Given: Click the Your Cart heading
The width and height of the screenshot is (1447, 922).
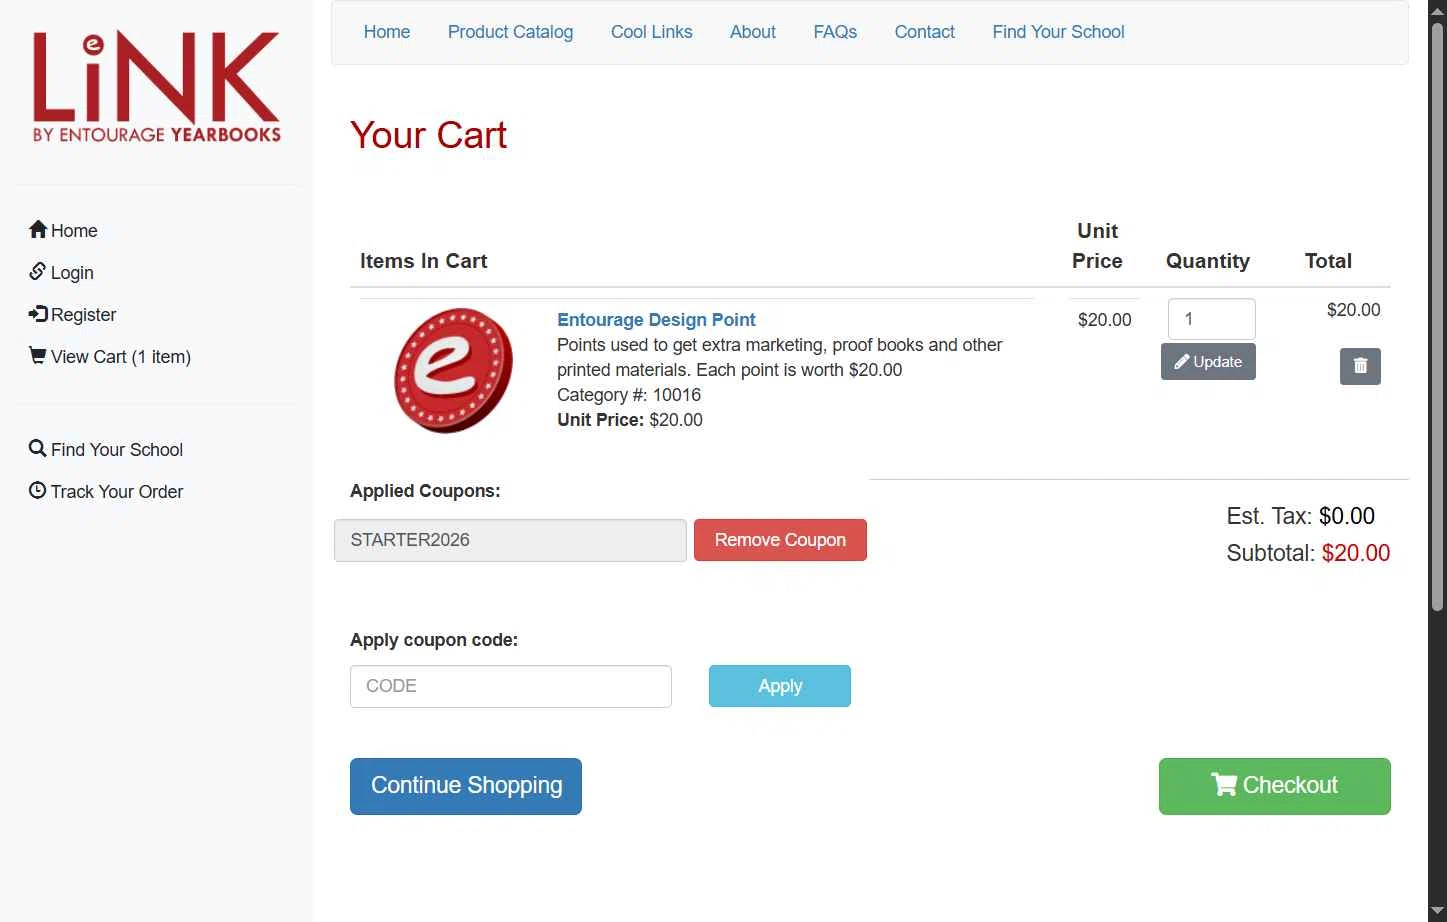Looking at the screenshot, I should click(x=428, y=135).
